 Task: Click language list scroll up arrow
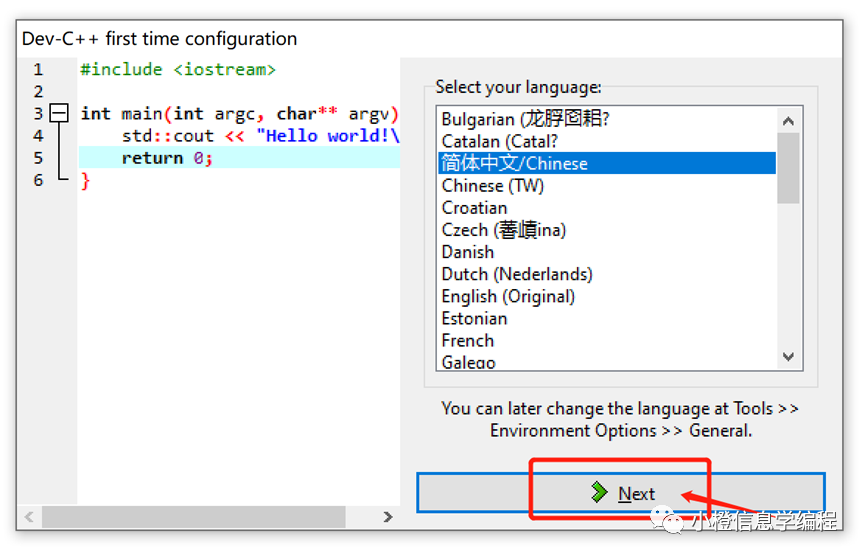coord(788,121)
